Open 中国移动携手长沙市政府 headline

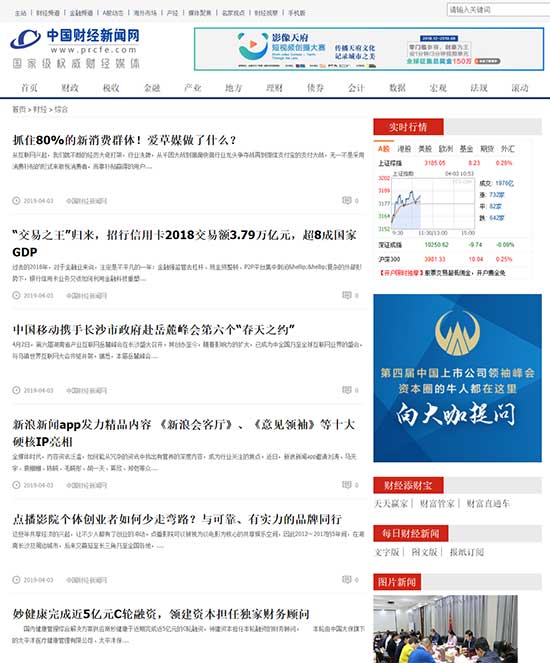(x=153, y=329)
